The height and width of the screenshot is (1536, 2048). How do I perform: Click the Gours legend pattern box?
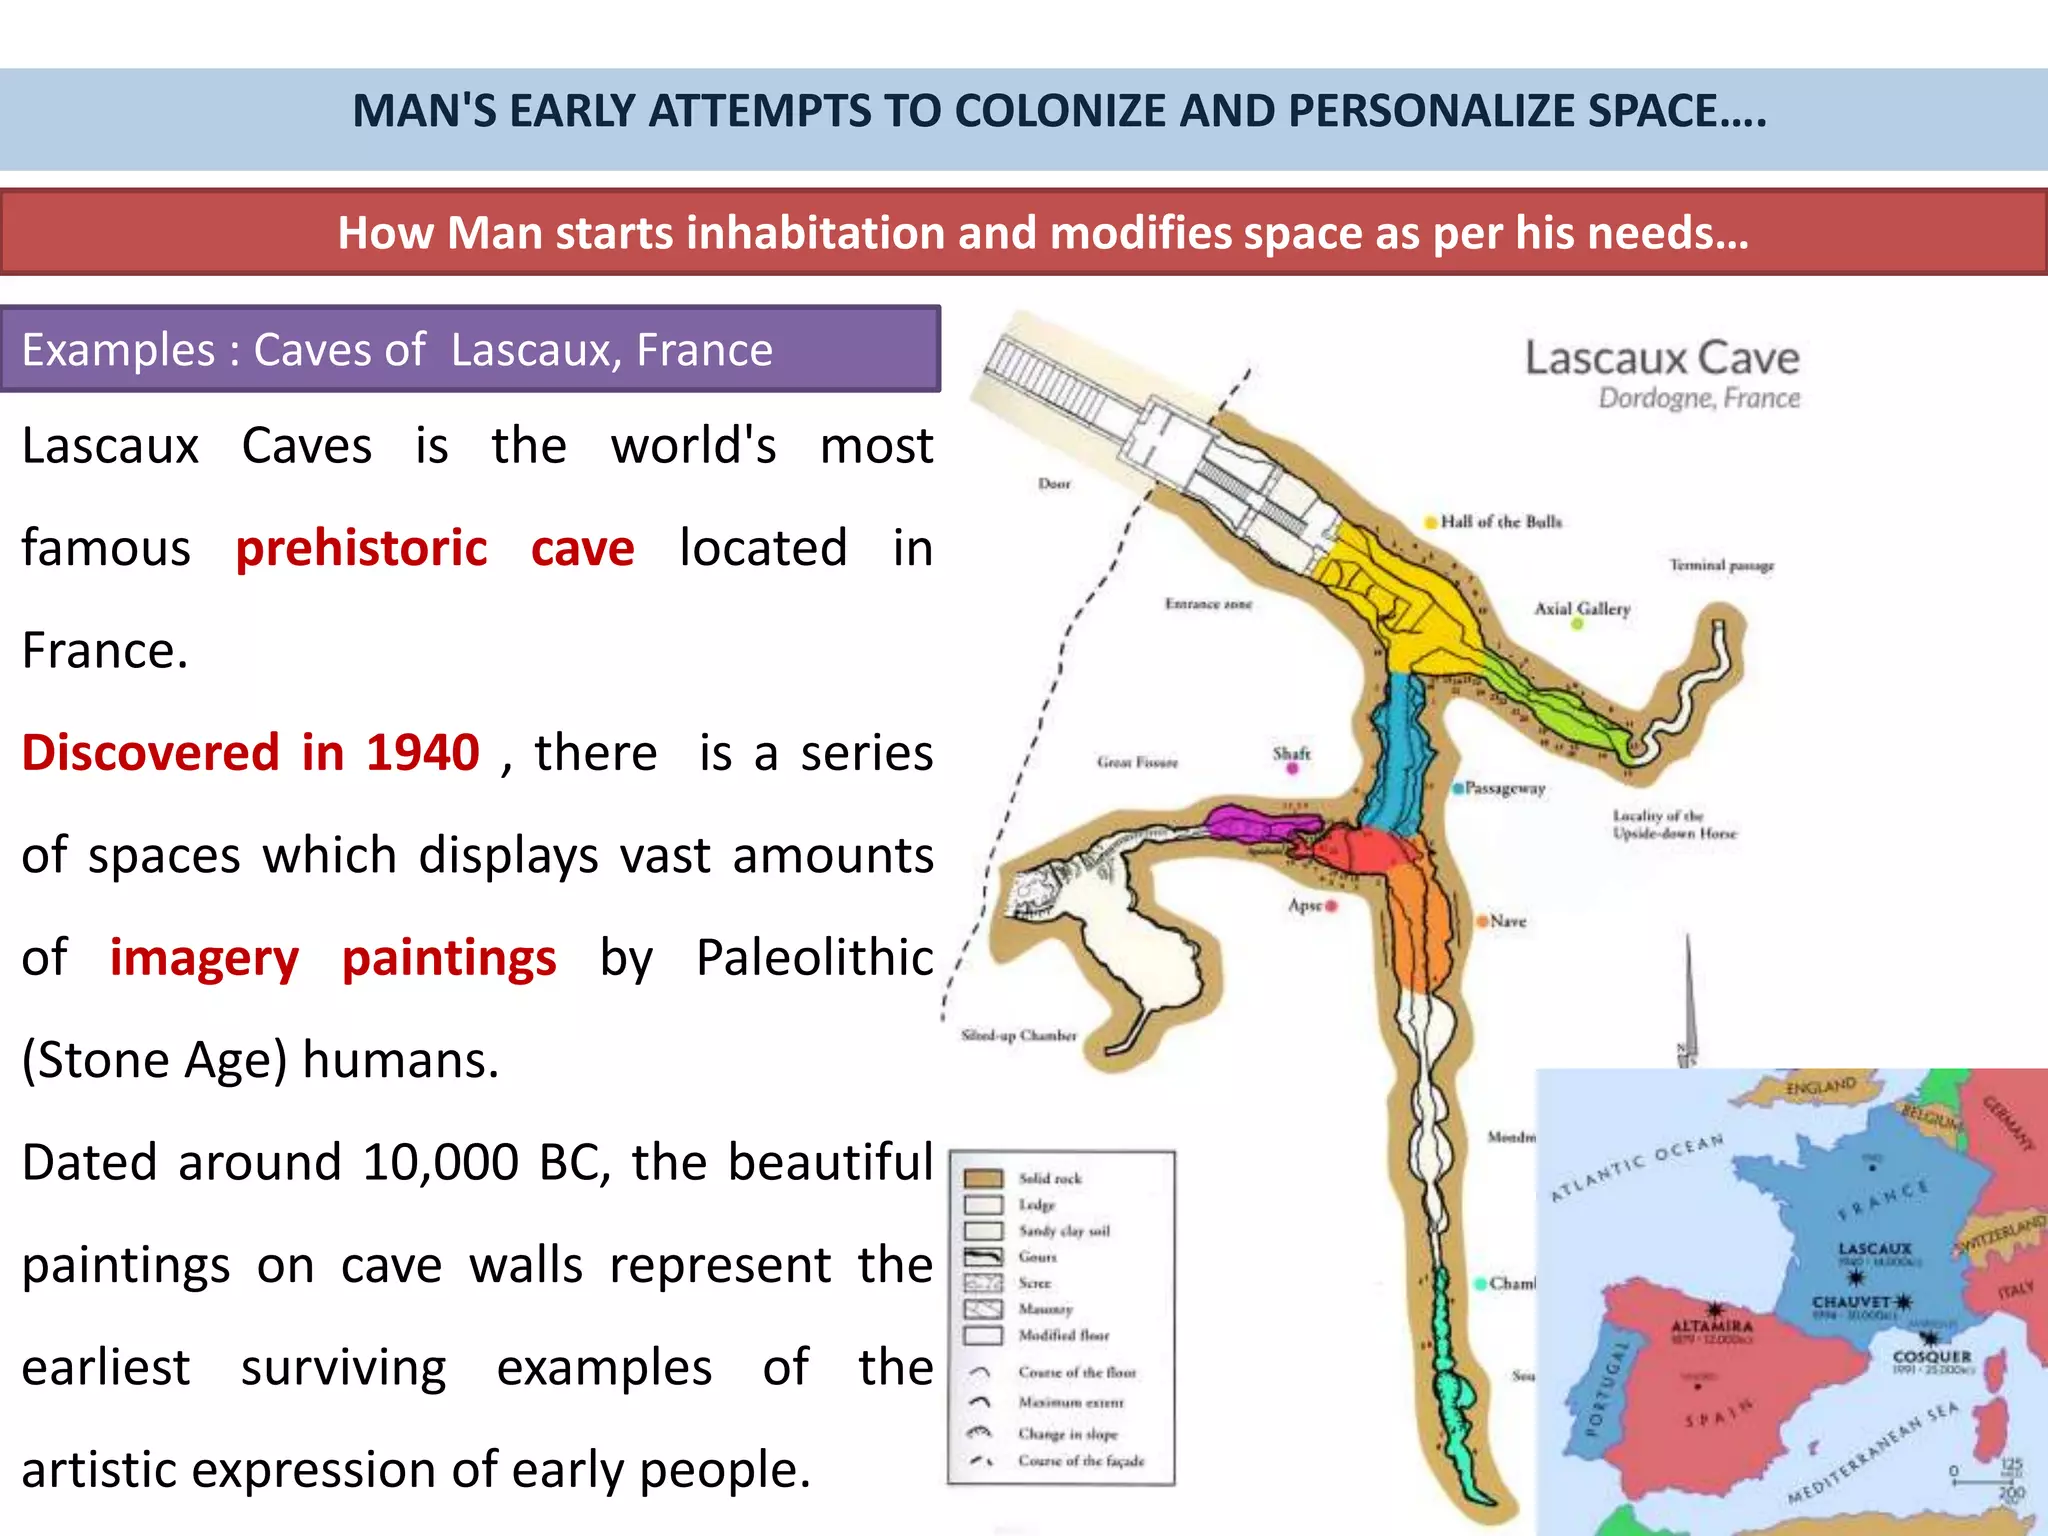[x=983, y=1257]
